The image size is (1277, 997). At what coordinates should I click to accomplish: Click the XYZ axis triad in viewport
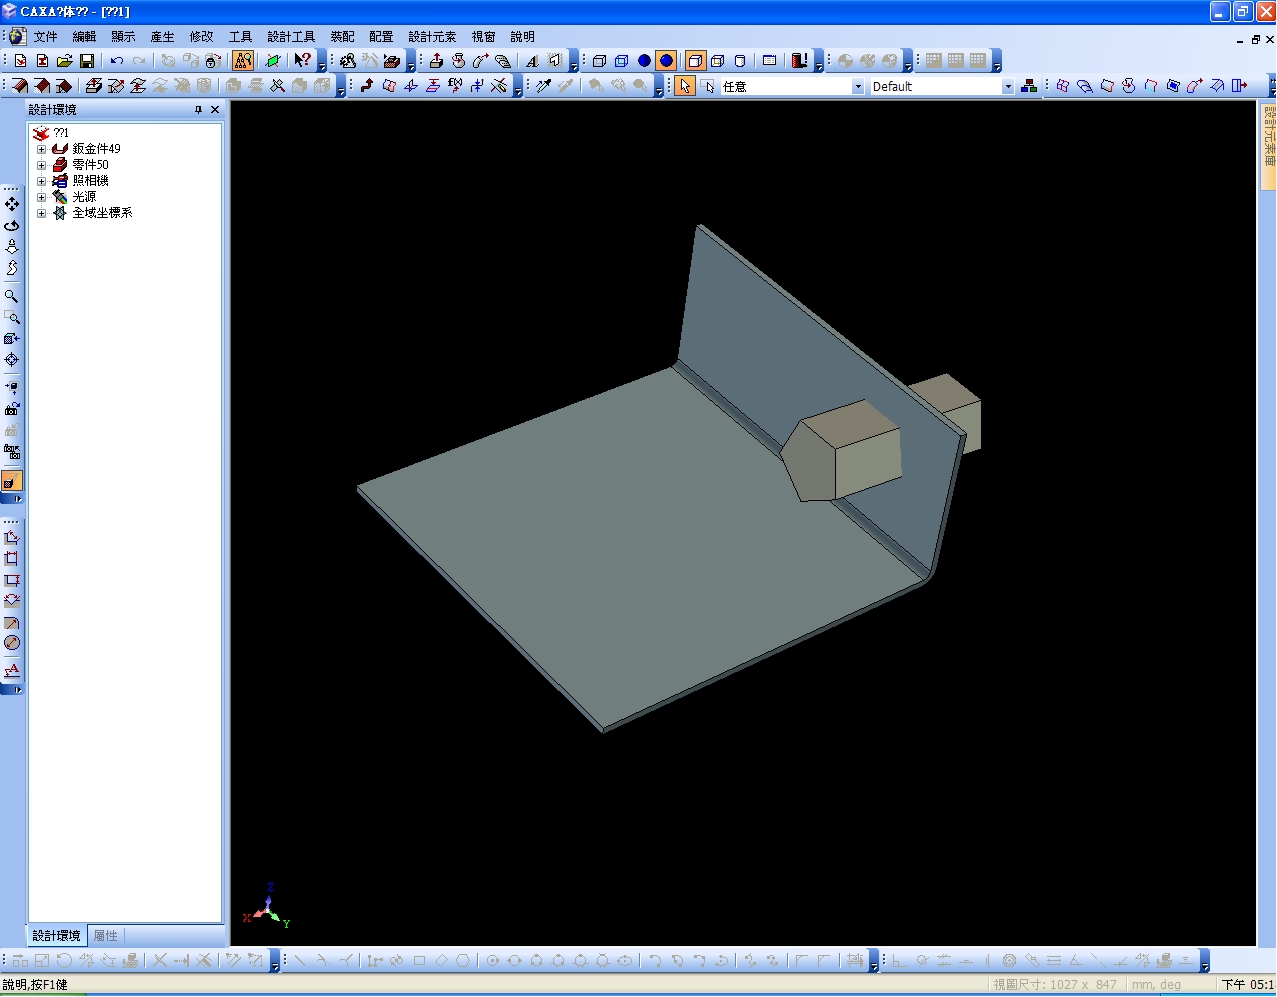(267, 907)
